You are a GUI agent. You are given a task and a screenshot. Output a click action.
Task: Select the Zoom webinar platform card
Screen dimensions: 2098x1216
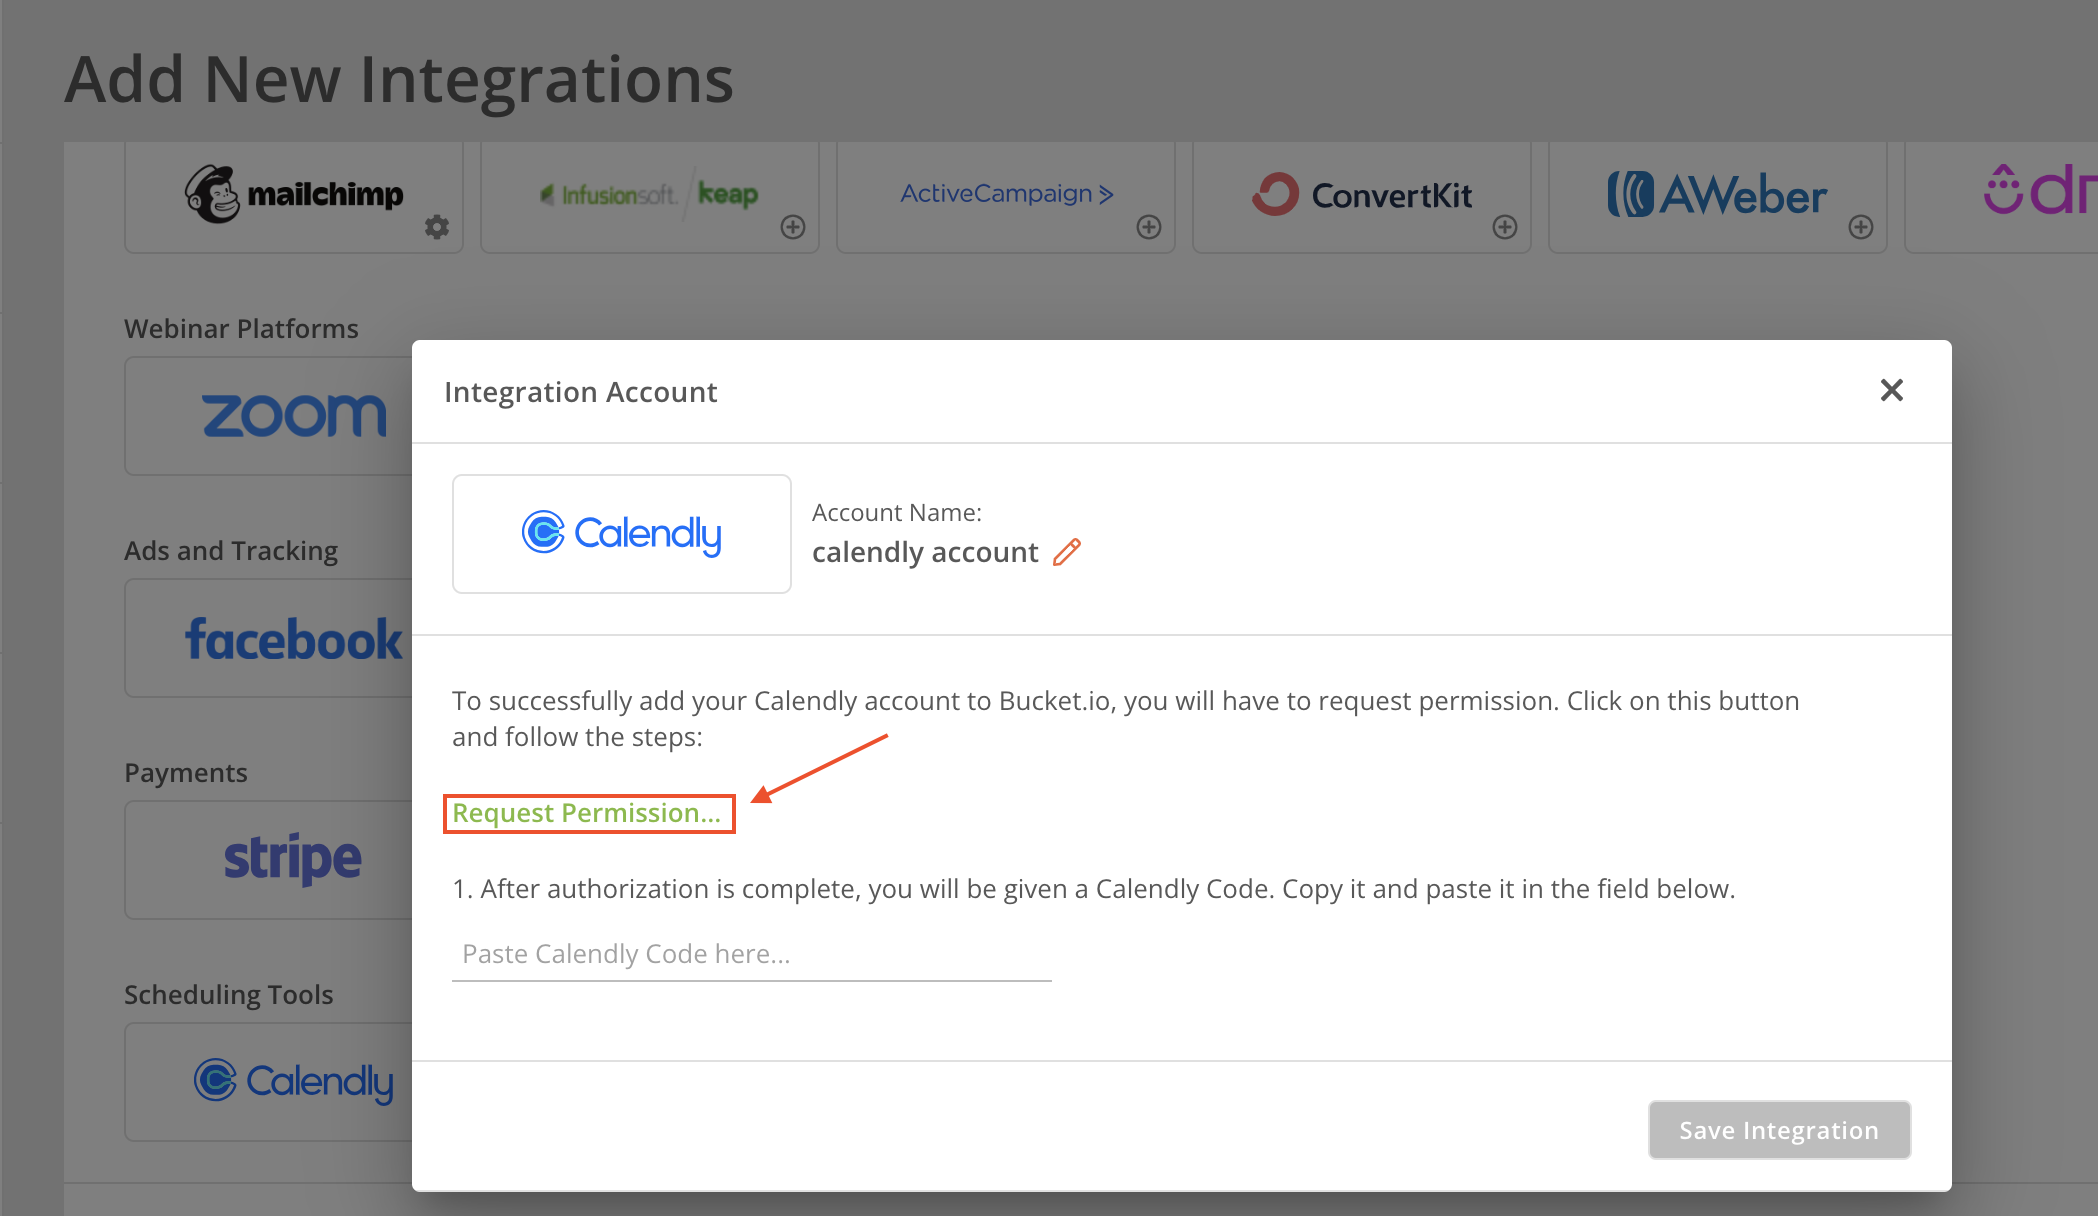[x=292, y=415]
